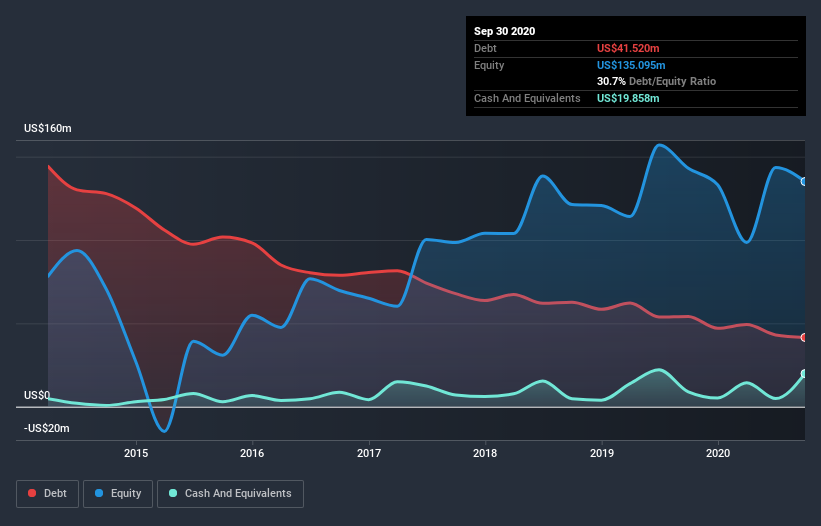Click the 2017 x-axis label
This screenshot has width=821, height=526.
369,453
